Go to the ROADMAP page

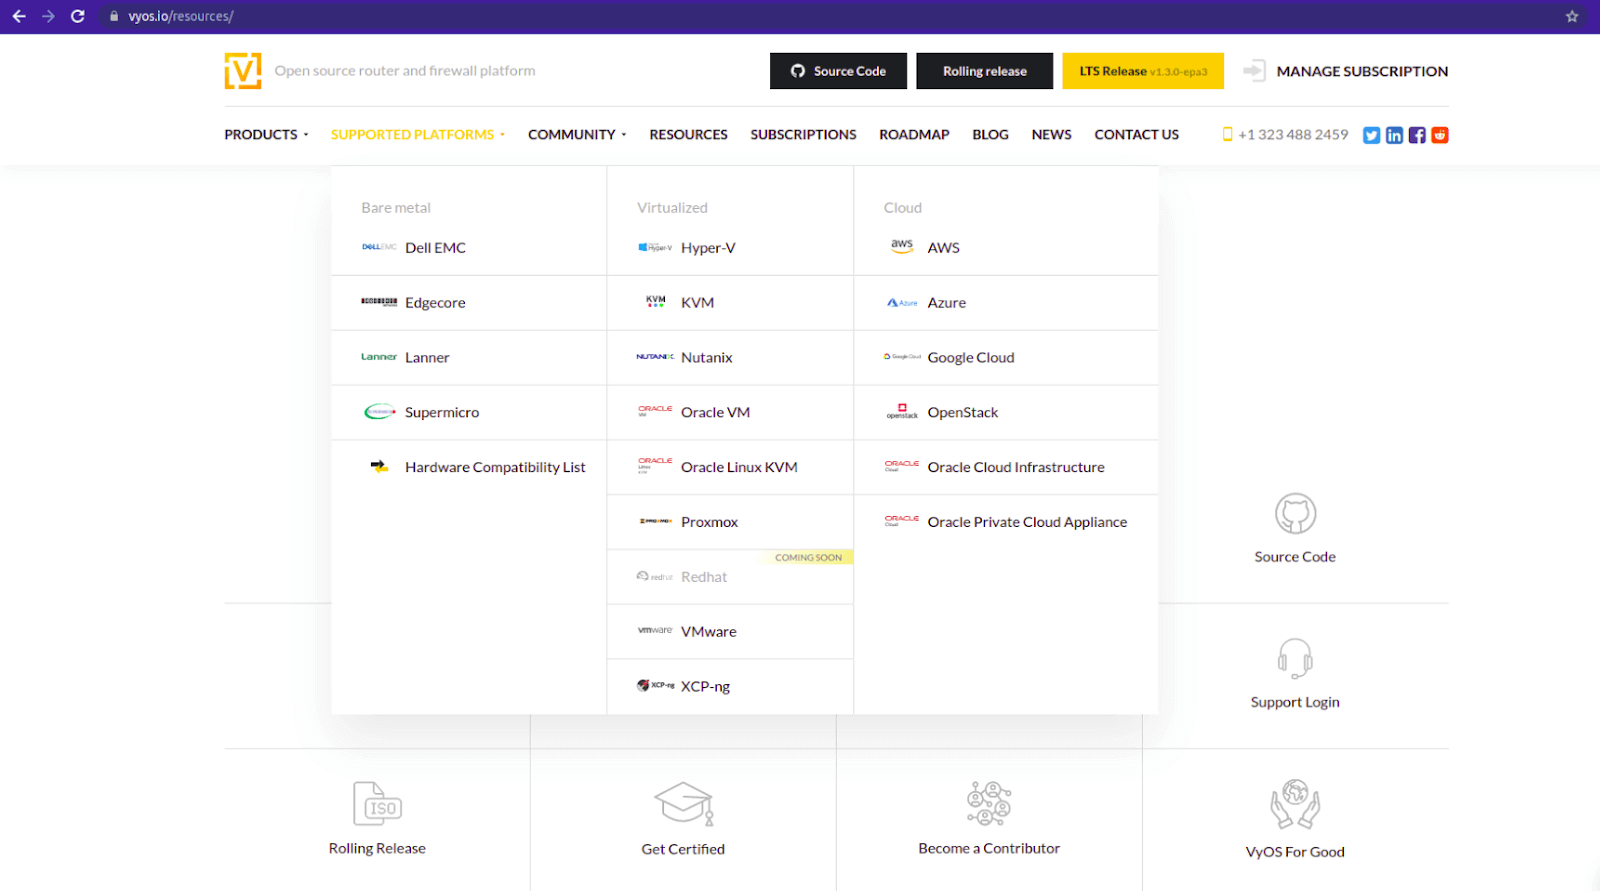(x=914, y=135)
